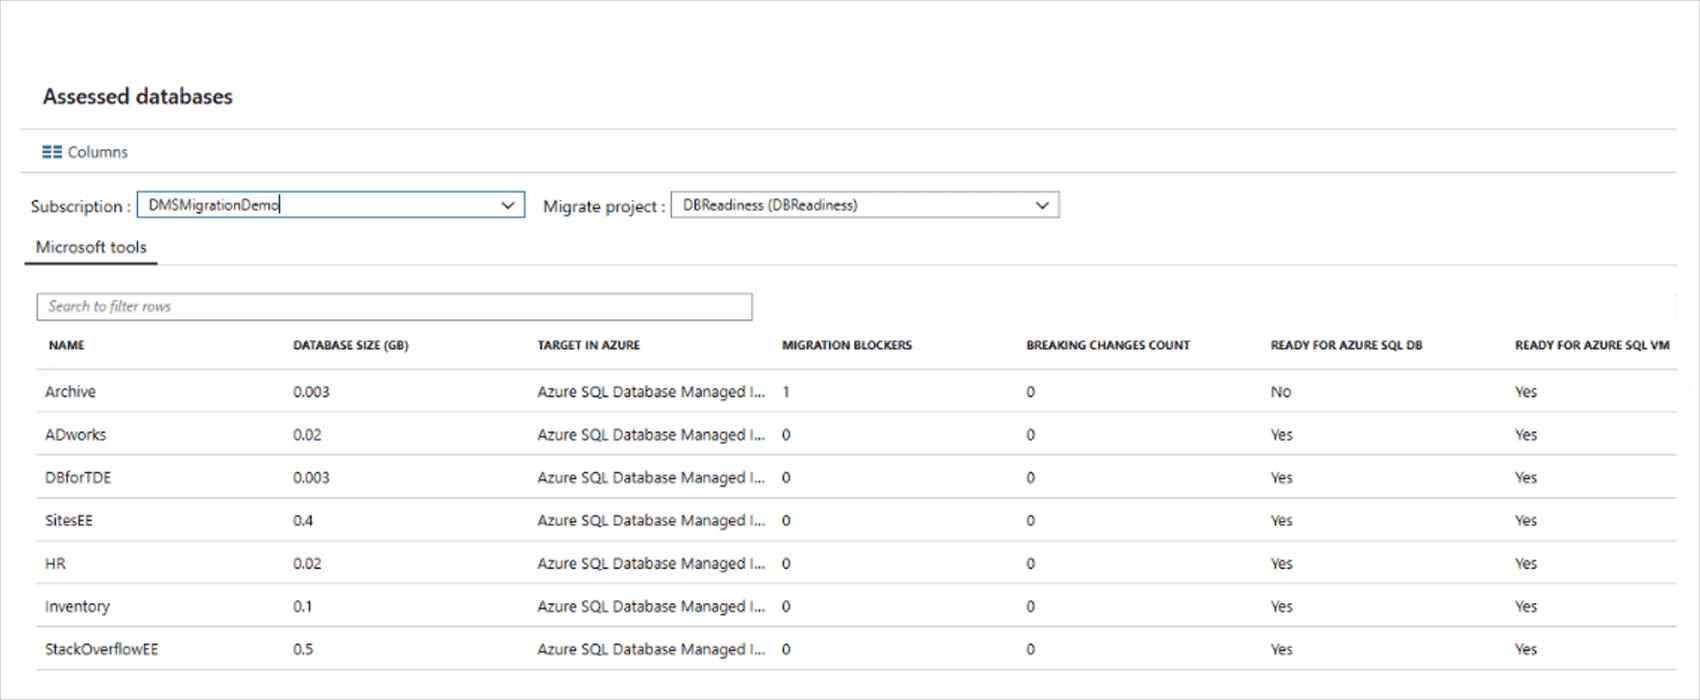
Task: Click DBforTDE's Azure target cell
Action: tap(651, 478)
